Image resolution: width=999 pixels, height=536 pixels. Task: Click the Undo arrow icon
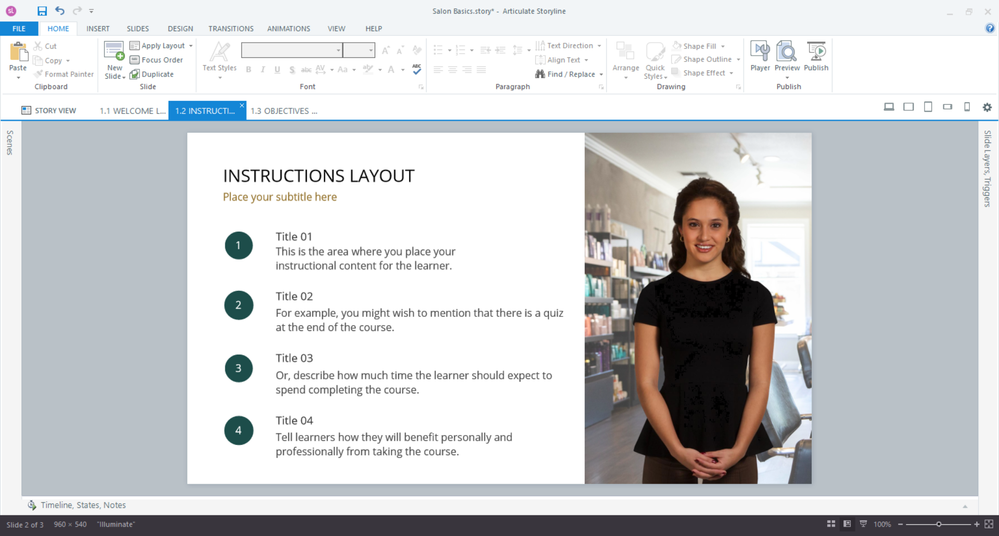click(x=59, y=11)
